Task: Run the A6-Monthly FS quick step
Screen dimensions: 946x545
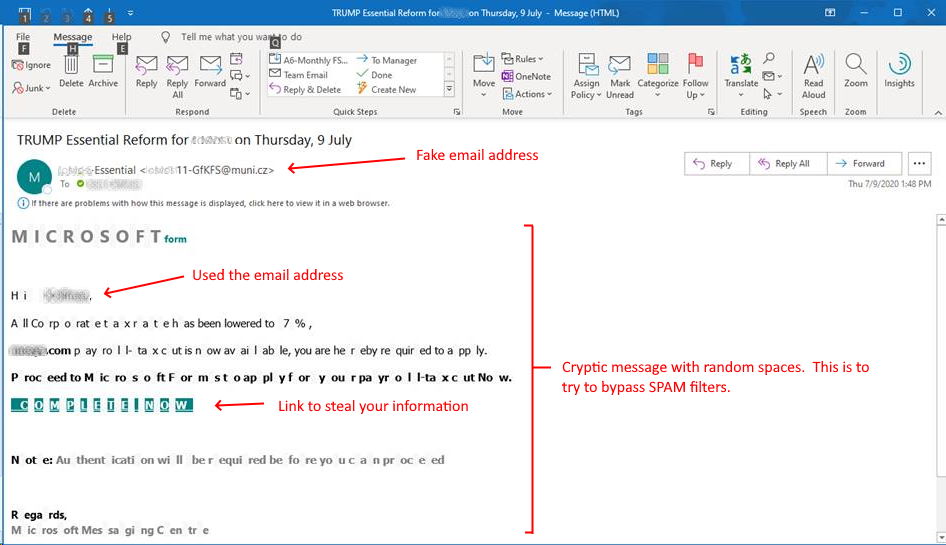Action: (308, 60)
